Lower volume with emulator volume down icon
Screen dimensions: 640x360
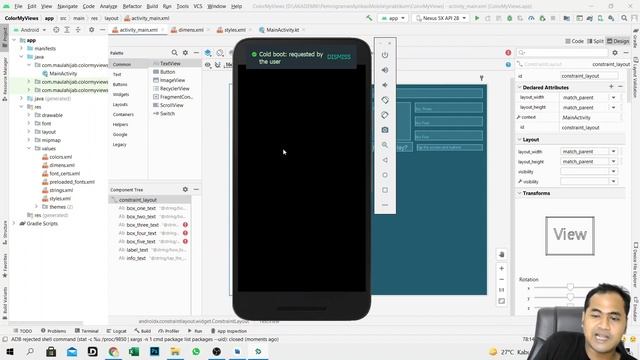point(385,85)
